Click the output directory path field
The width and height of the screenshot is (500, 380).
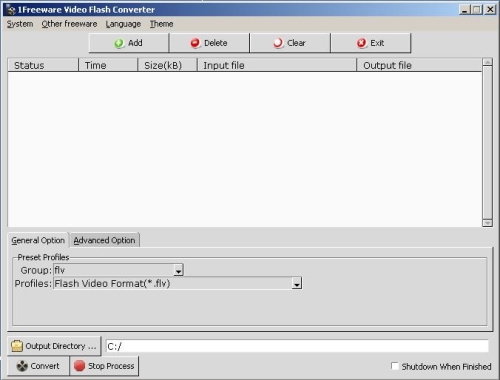(297, 346)
